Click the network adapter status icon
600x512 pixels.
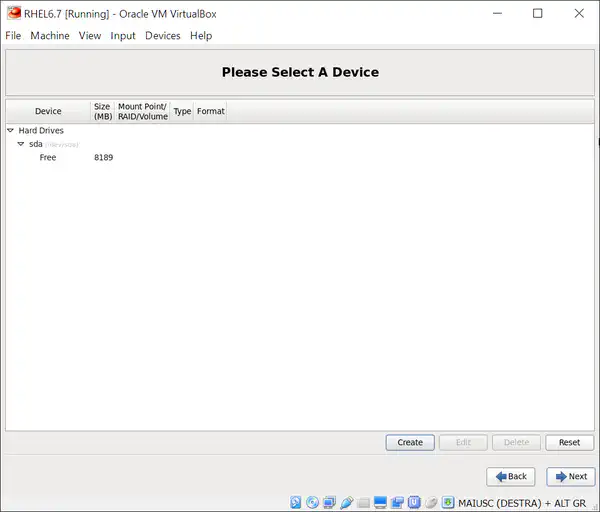[330, 502]
